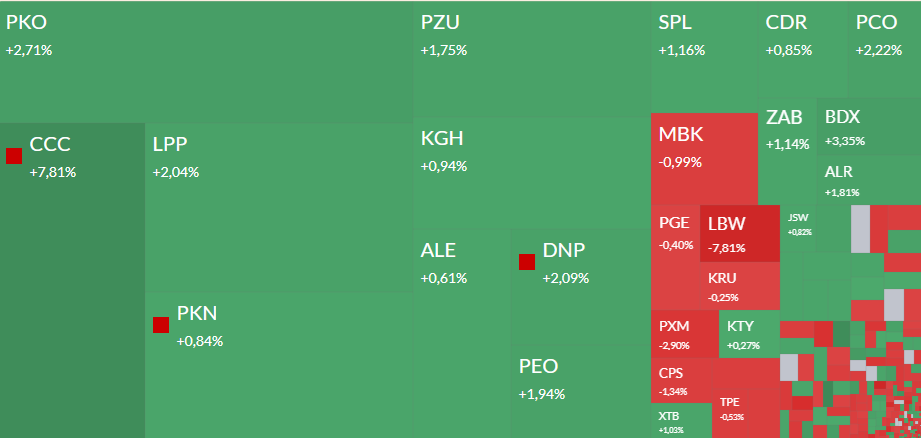Click the red square marker beside DNP
921x438 pixels.
point(527,262)
